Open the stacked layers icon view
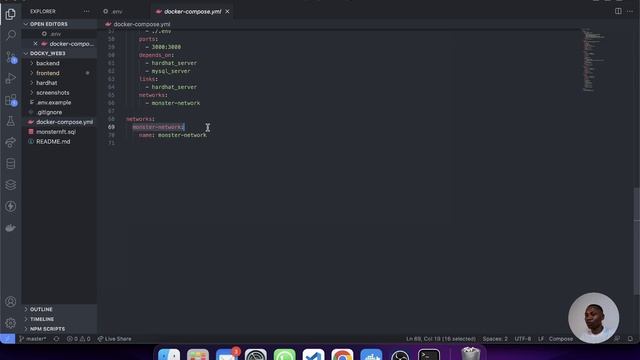Image resolution: width=640 pixels, height=360 pixels. pyautogui.click(x=11, y=185)
